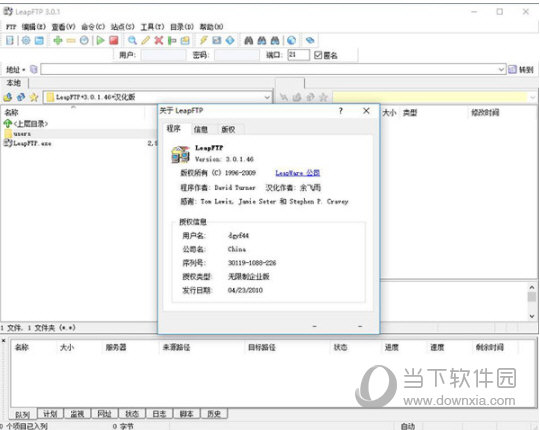This screenshot has height=430, width=540.
Task: Click the local pane refresh icon
Action: click(21, 97)
